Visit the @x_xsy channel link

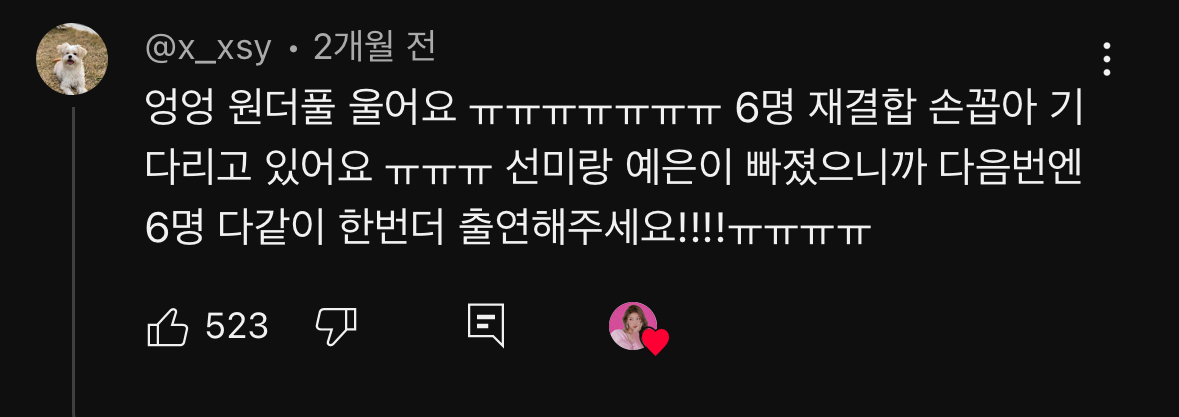208,50
